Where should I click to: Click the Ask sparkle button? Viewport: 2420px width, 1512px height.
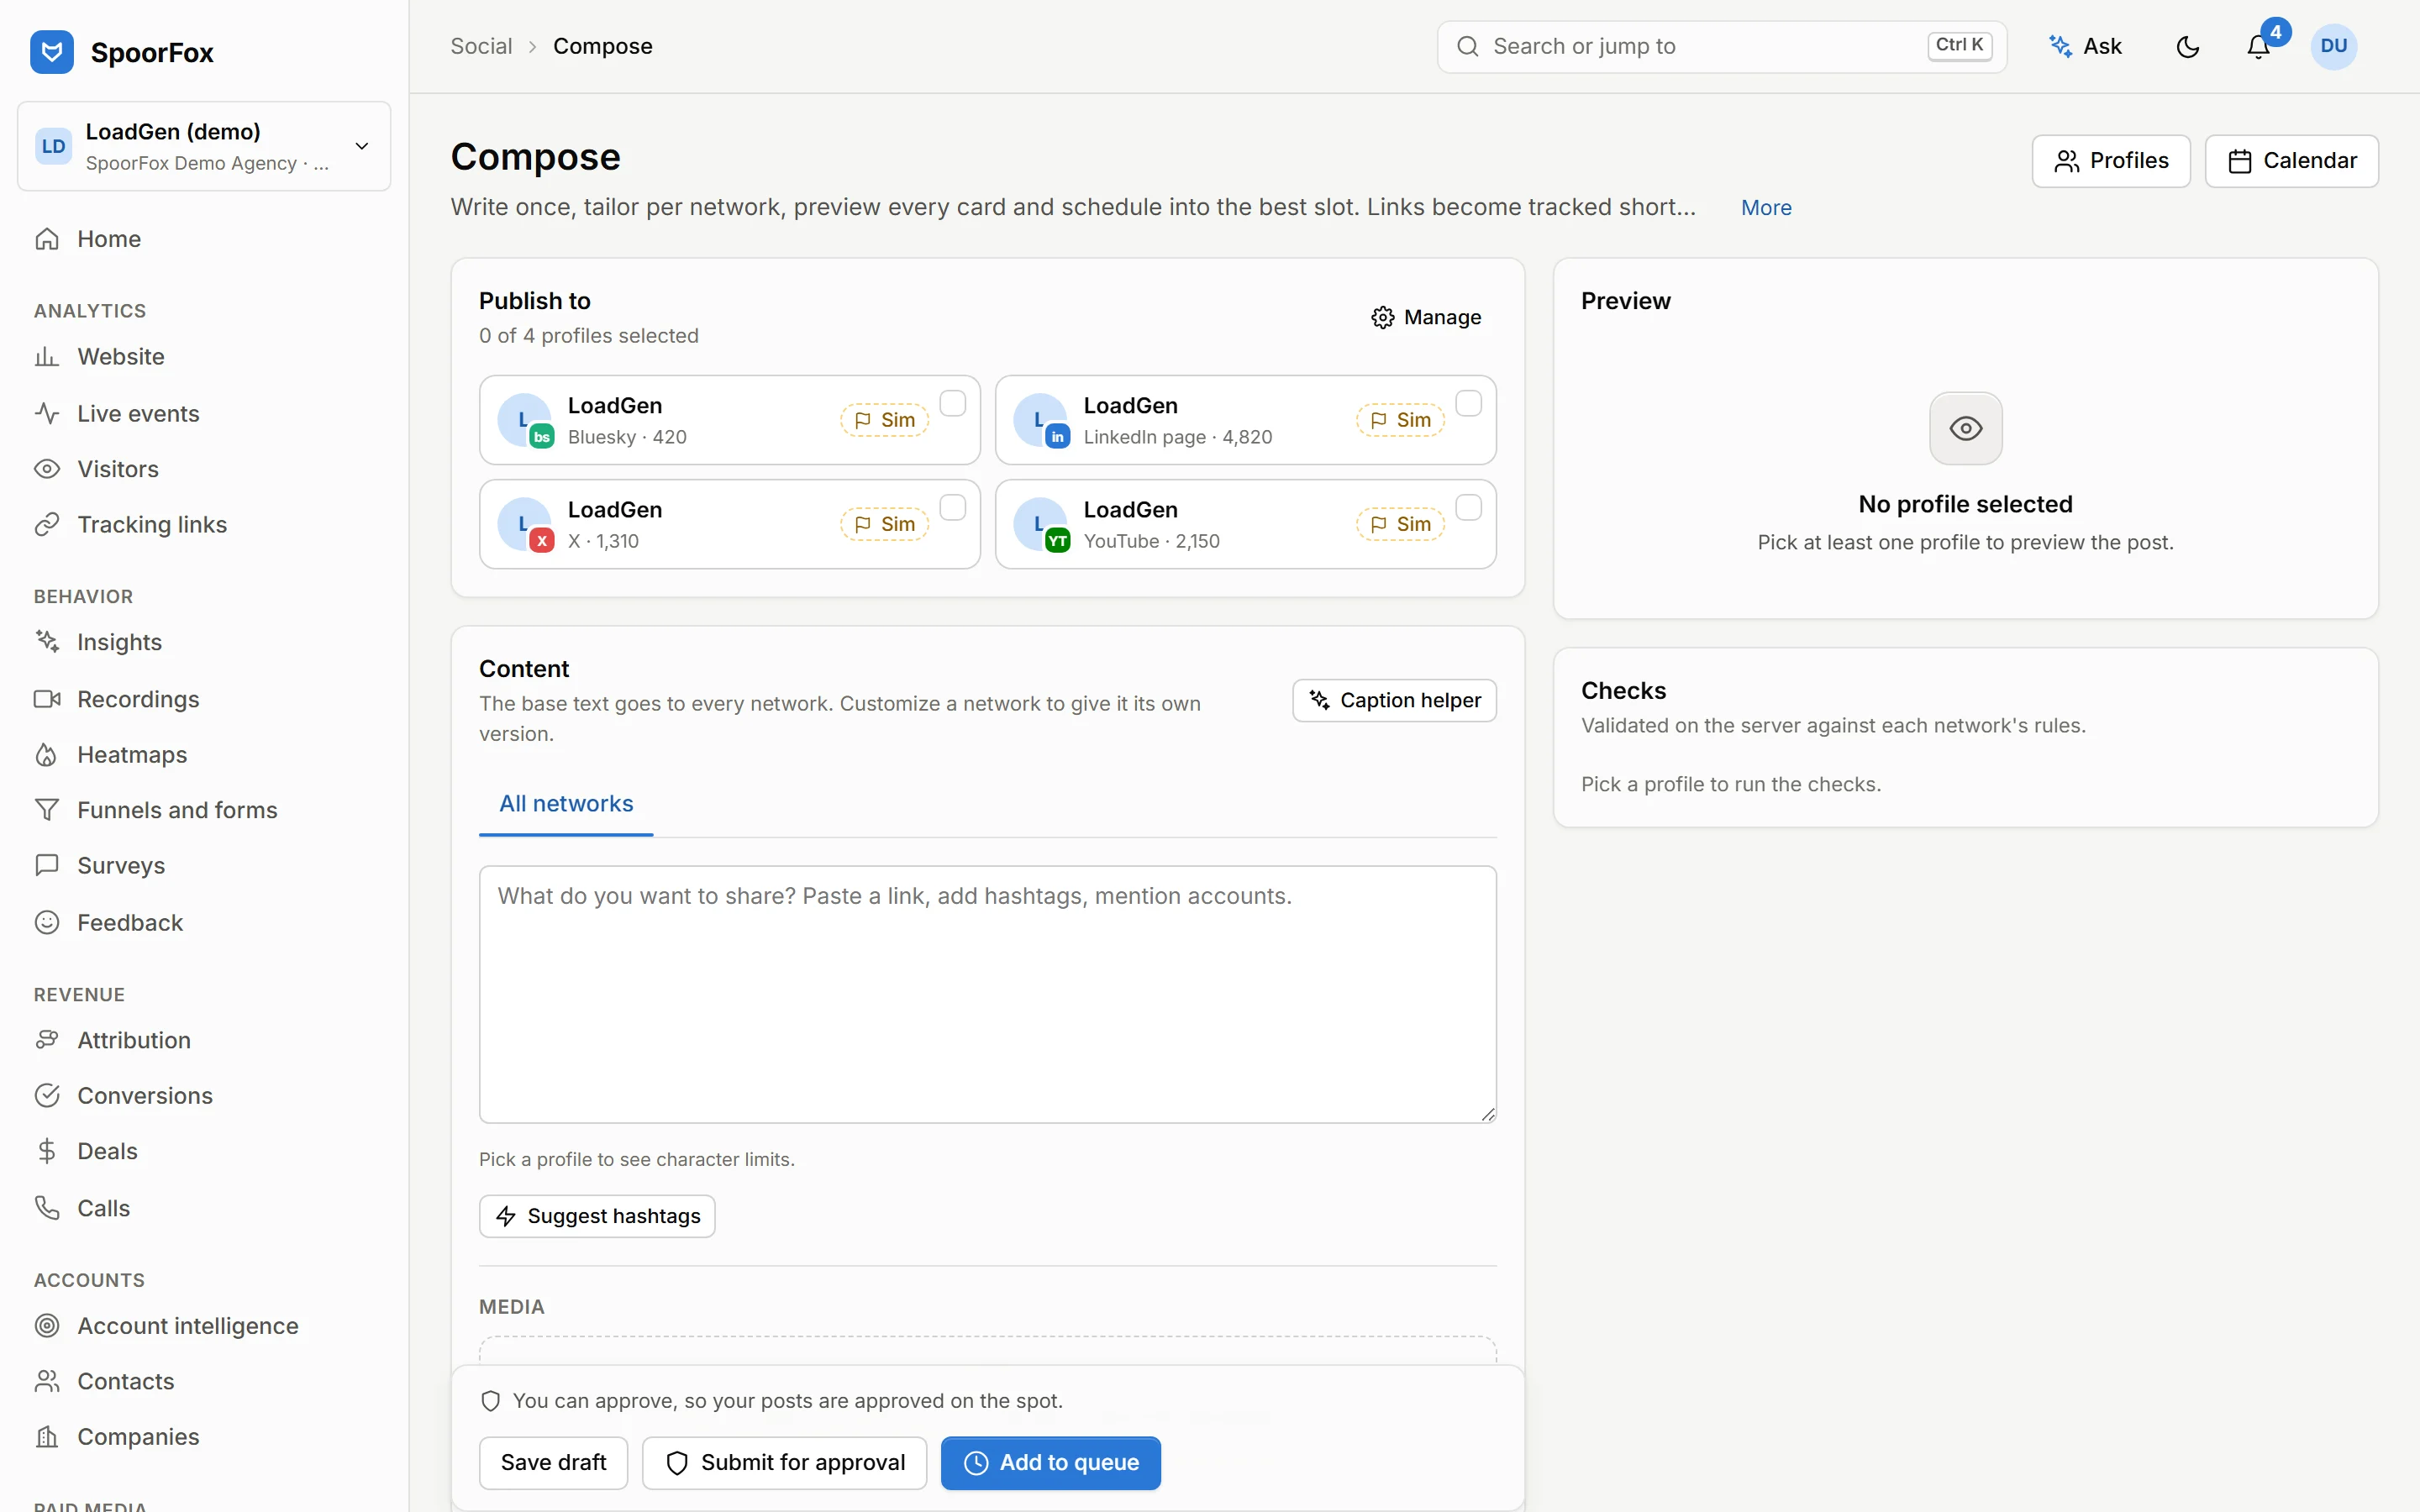[2086, 47]
